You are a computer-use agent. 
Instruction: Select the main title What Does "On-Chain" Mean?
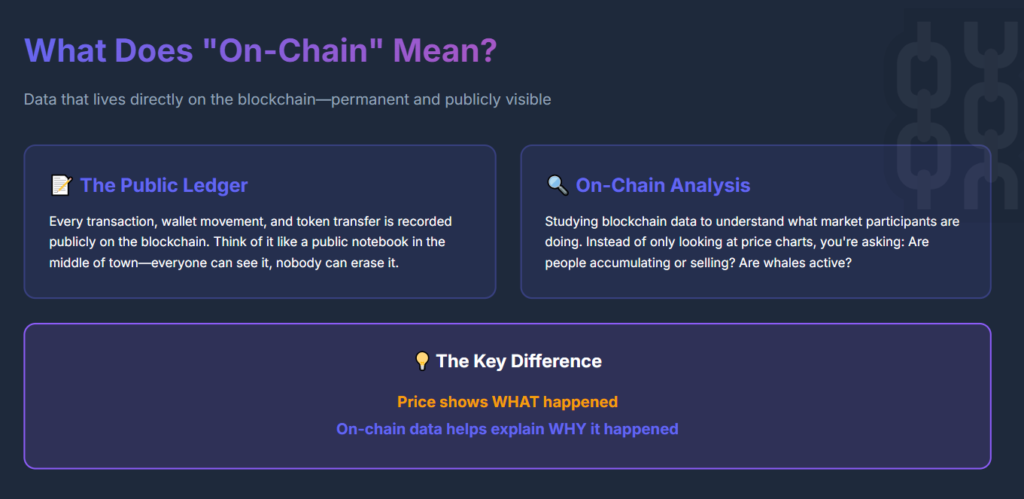(x=260, y=50)
